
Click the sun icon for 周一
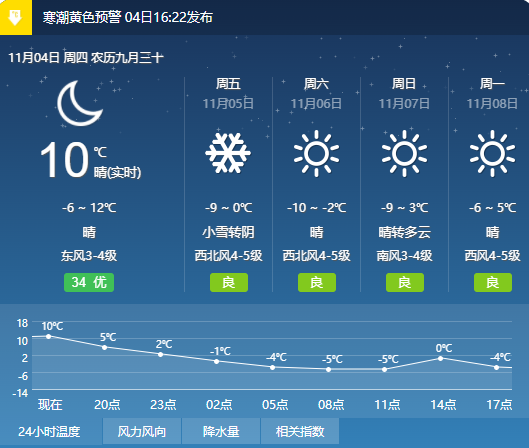[492, 153]
